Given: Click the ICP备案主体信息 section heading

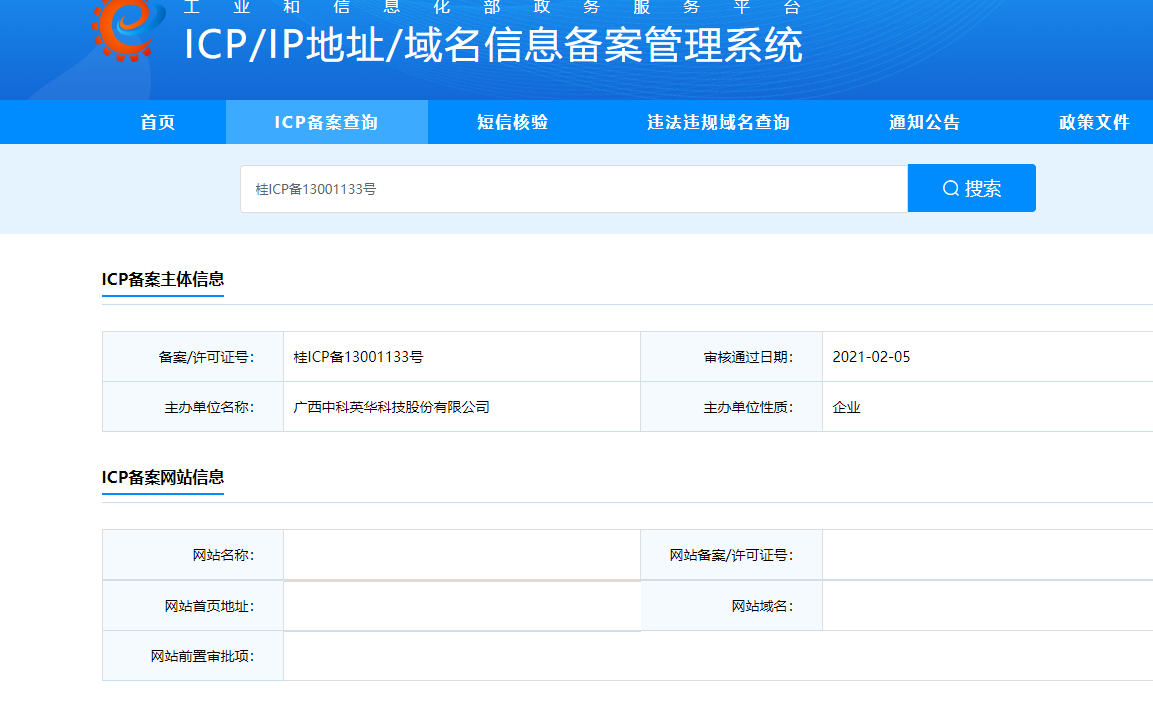Looking at the screenshot, I should (163, 279).
